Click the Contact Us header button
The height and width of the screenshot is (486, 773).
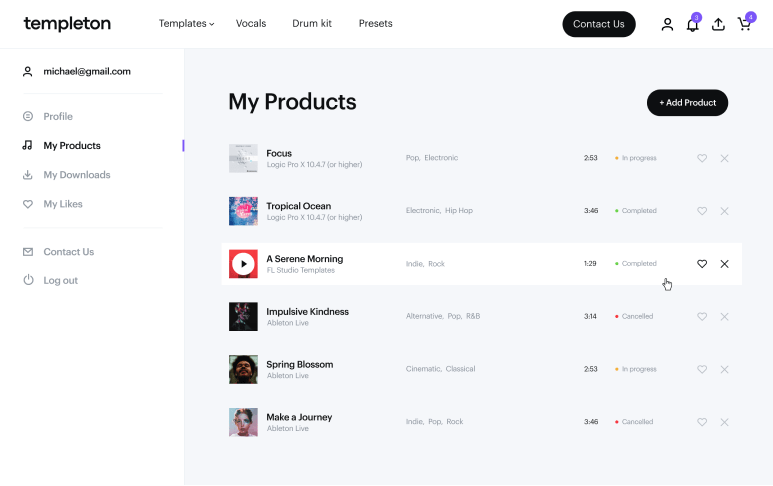tap(598, 24)
